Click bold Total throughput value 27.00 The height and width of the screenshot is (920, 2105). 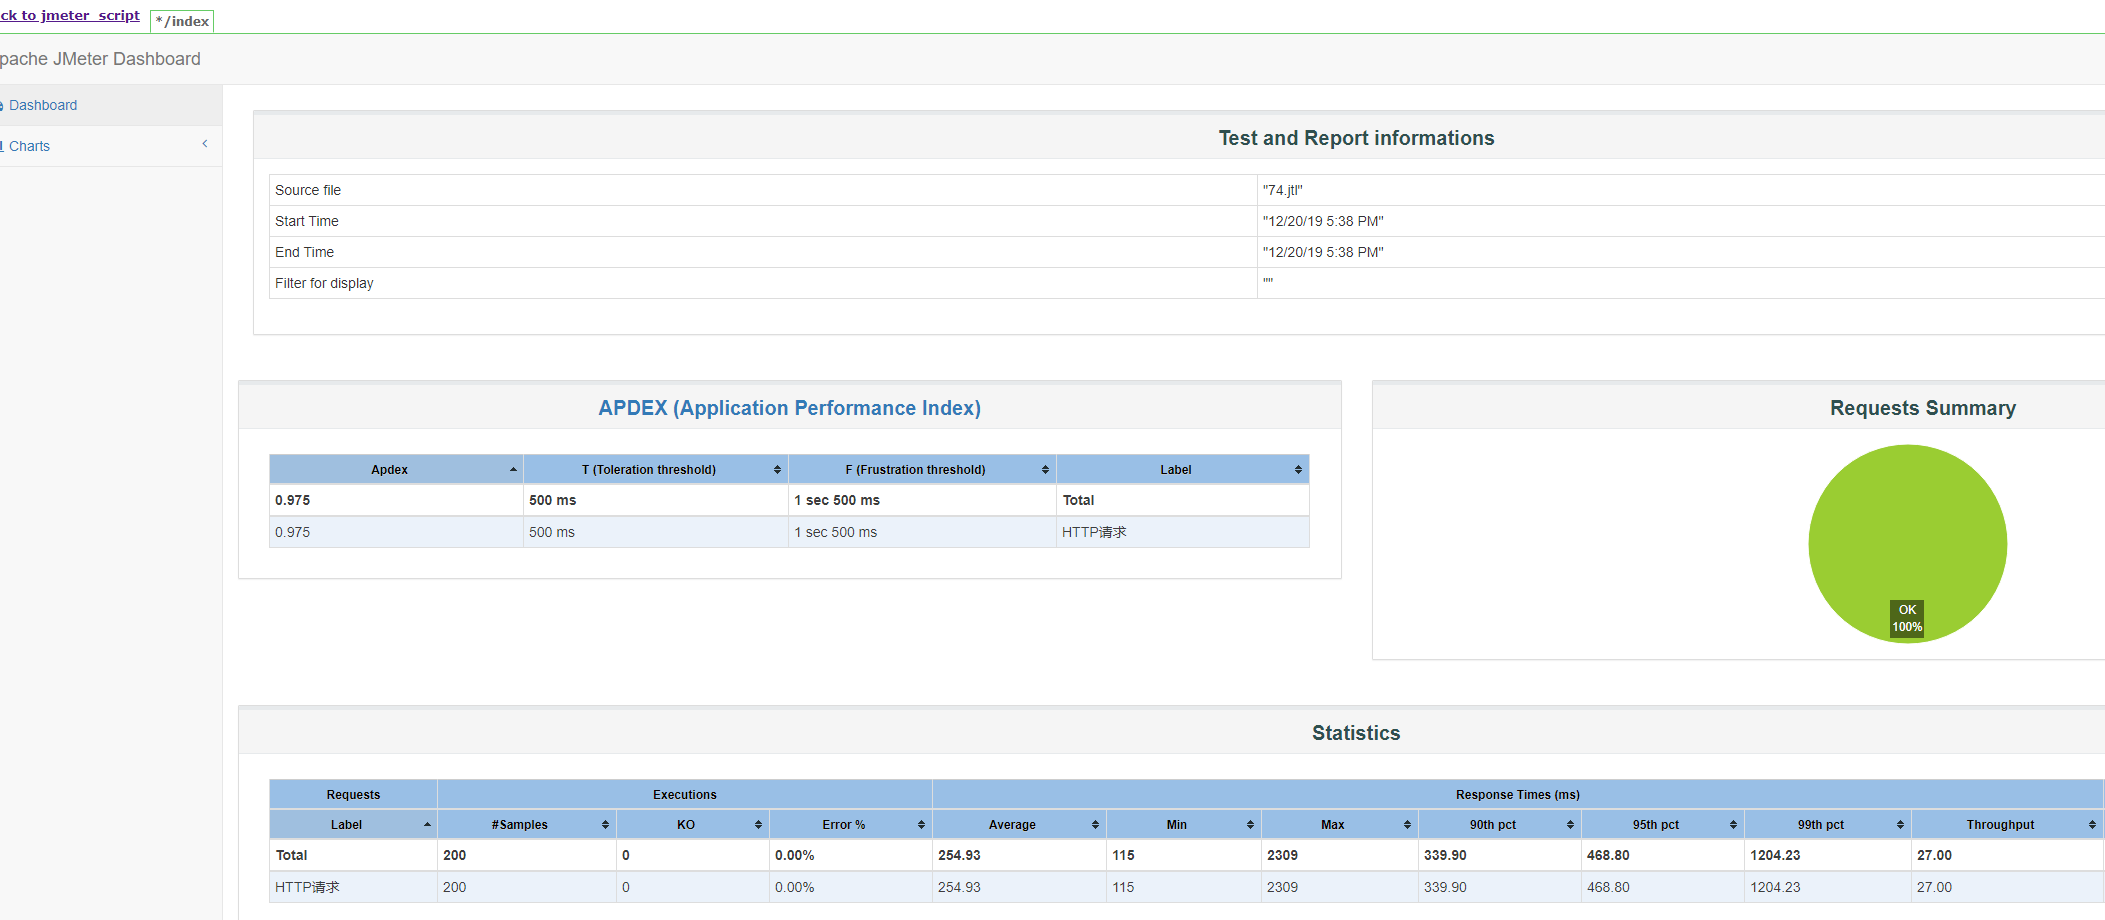[1934, 855]
